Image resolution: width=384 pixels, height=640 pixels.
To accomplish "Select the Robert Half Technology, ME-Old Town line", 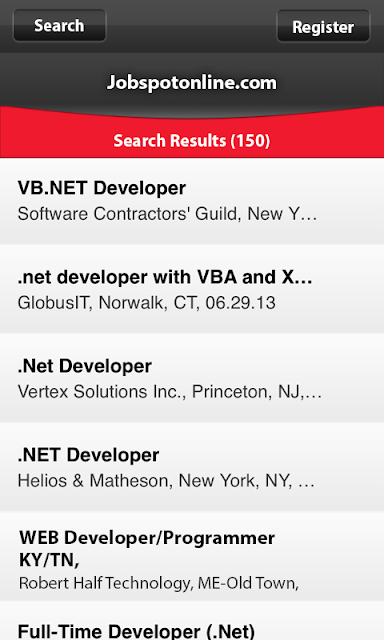I will pyautogui.click(x=159, y=583).
